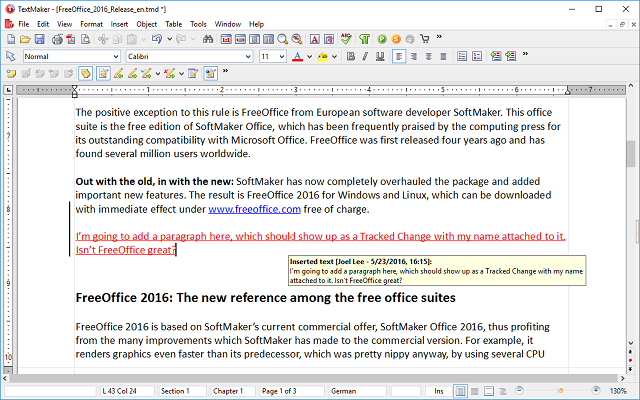This screenshot has width=640, height=400.
Task: Launch PlanMaker via green P icon
Action: 382,39
